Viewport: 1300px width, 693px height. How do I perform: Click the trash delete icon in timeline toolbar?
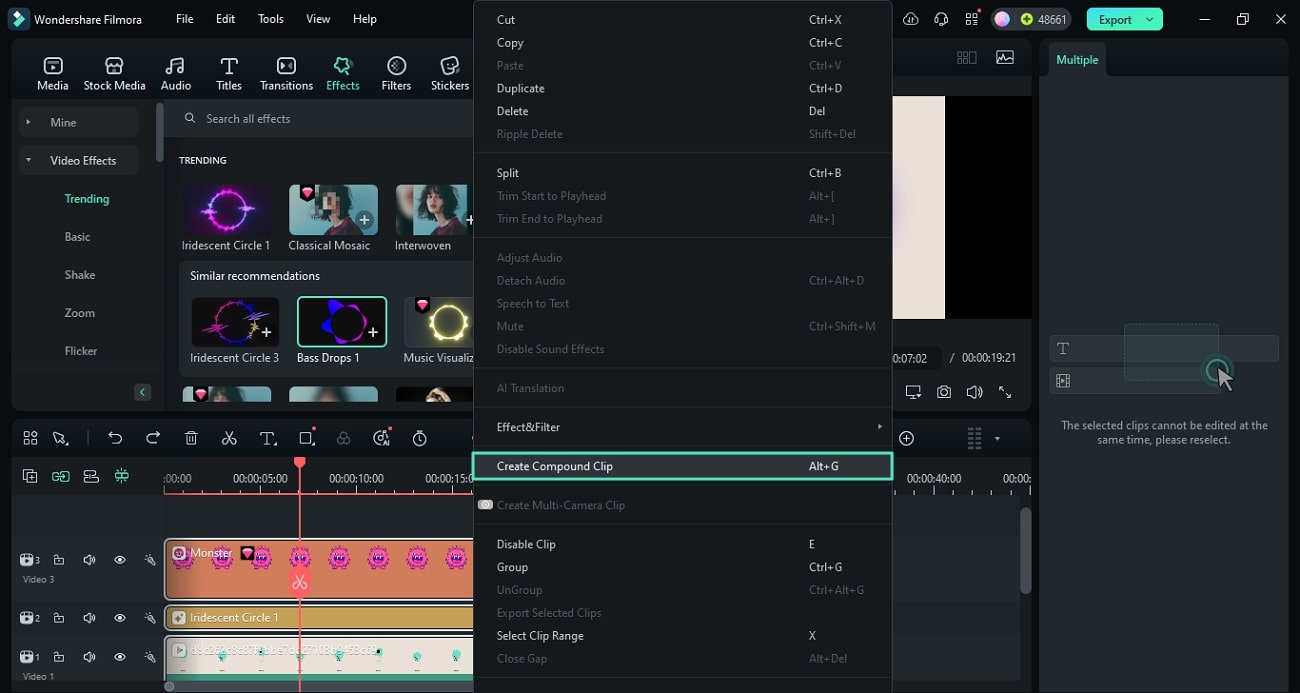(191, 438)
